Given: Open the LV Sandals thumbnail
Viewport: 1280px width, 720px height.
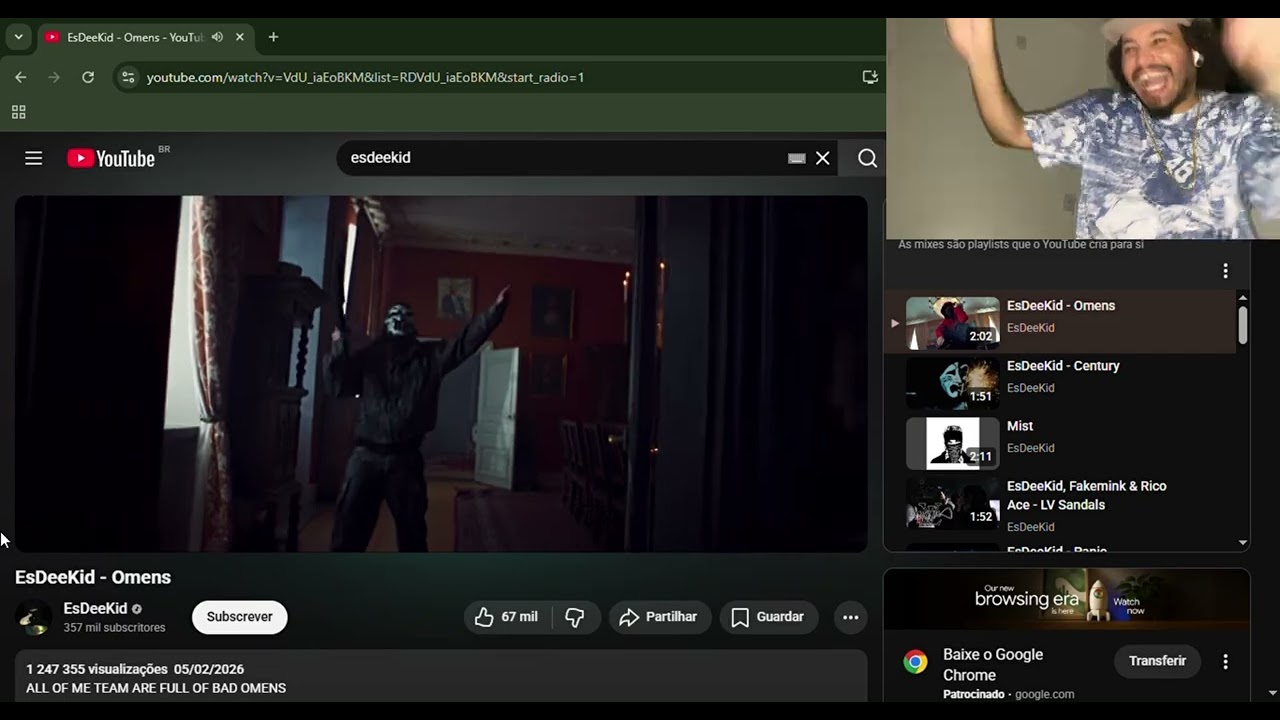Looking at the screenshot, I should (952, 503).
